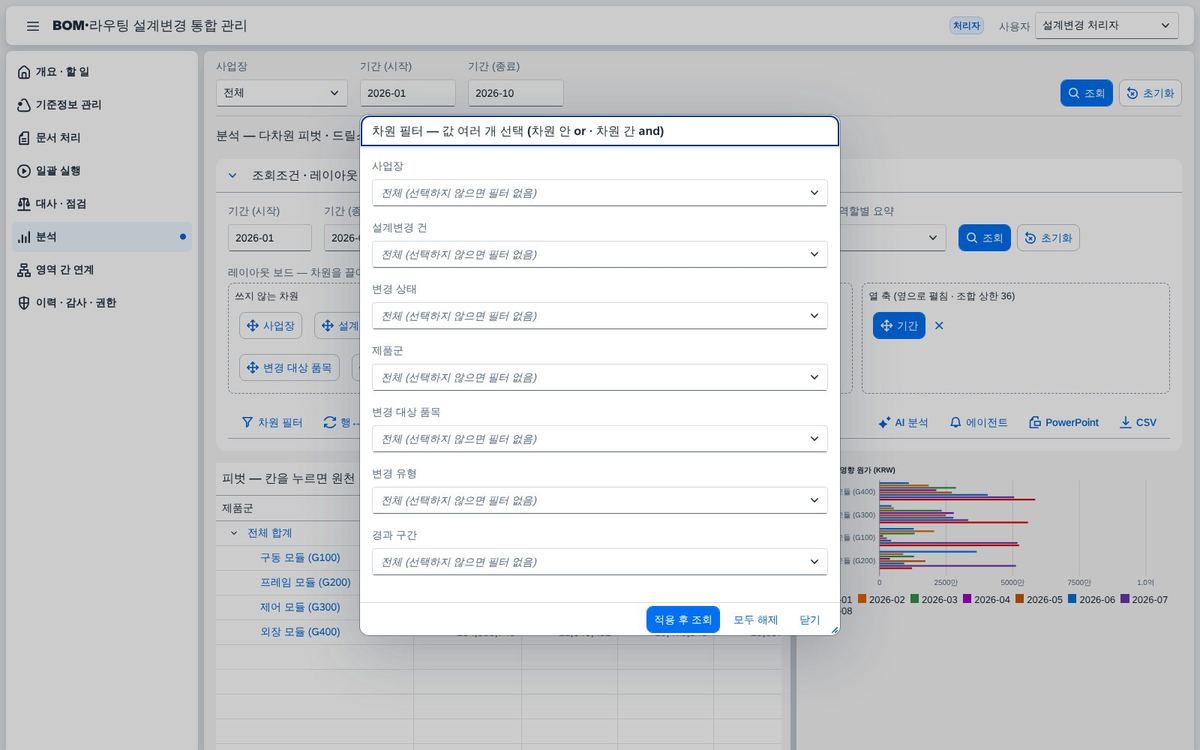Remove 기간 chip with the X icon
Viewport: 1200px width, 750px height.
939,326
